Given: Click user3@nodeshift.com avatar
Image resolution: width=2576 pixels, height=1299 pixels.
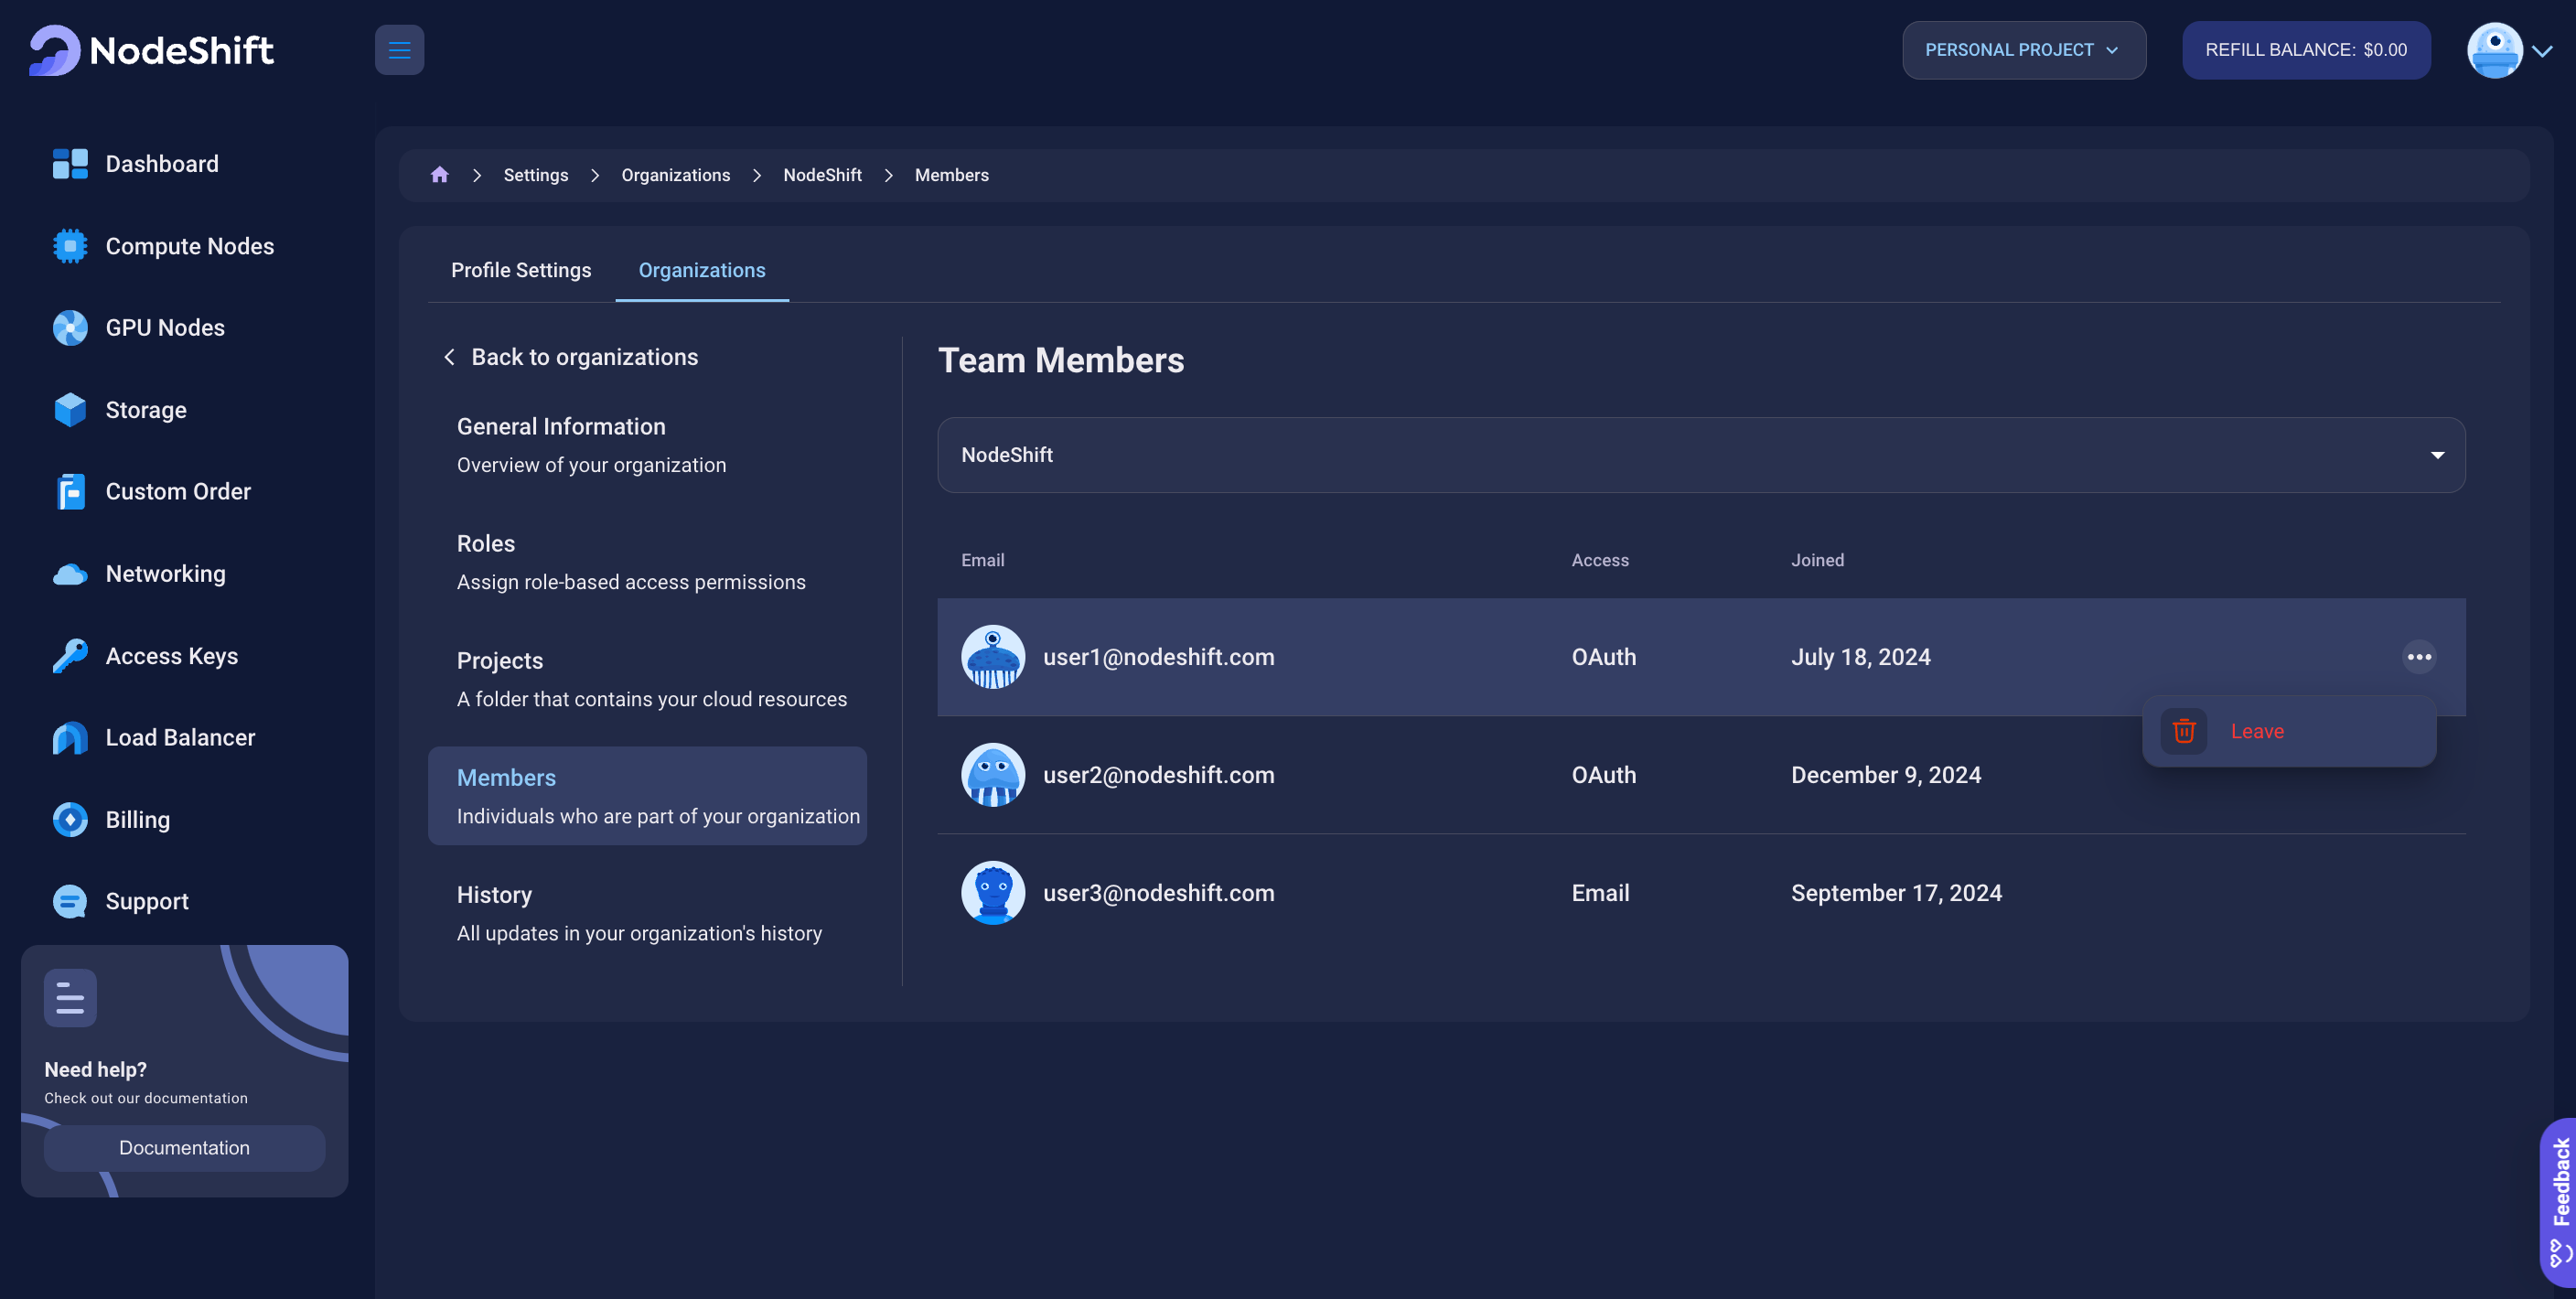Looking at the screenshot, I should (993, 893).
